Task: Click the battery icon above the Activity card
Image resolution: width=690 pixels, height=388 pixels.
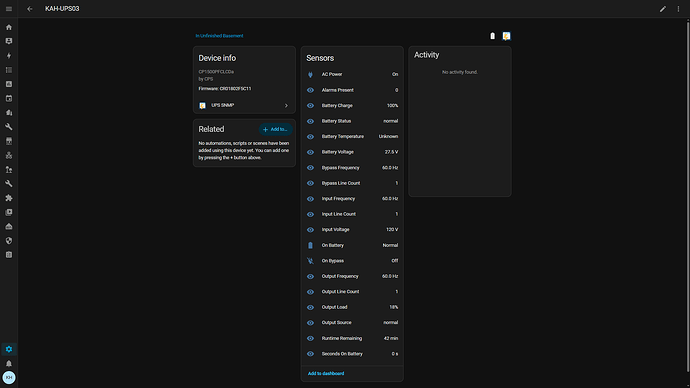Action: tap(492, 36)
